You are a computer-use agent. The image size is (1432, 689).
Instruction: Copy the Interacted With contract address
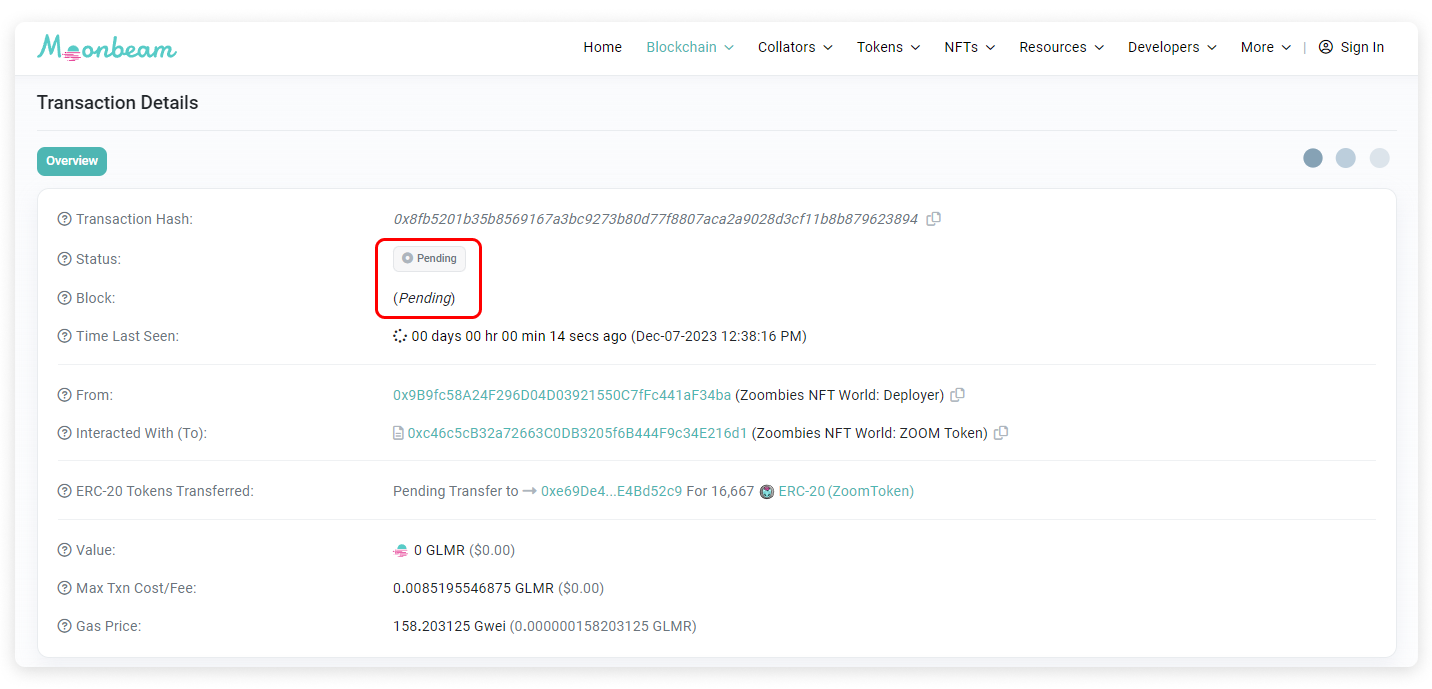(1001, 433)
